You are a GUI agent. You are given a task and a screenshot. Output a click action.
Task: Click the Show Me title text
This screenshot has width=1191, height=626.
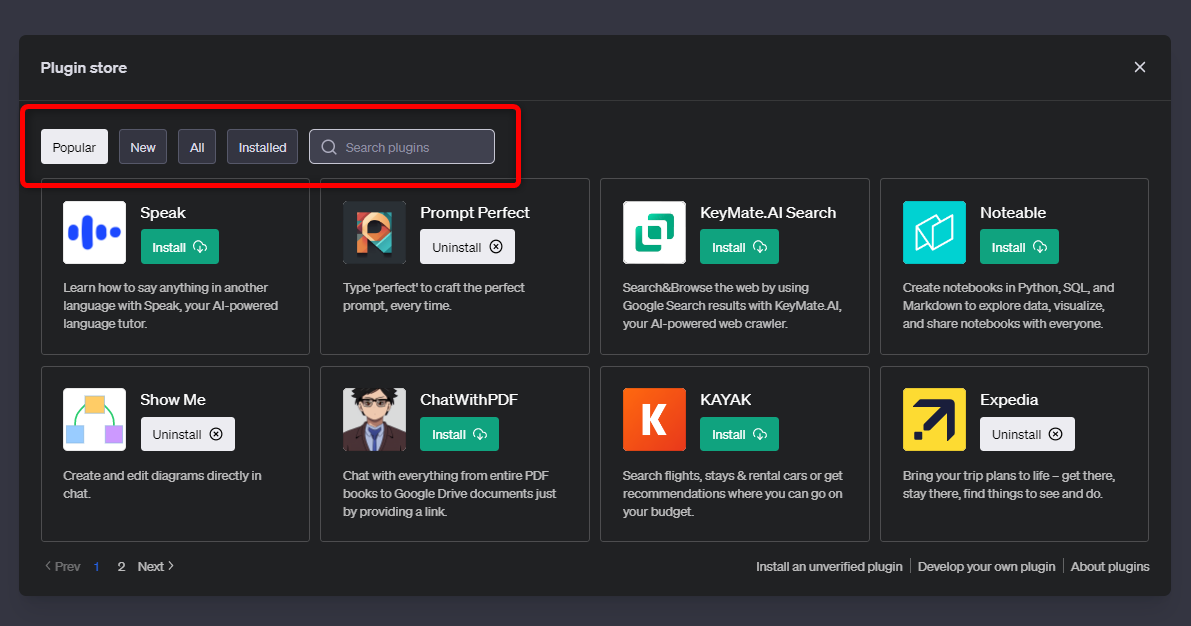pyautogui.click(x=172, y=400)
